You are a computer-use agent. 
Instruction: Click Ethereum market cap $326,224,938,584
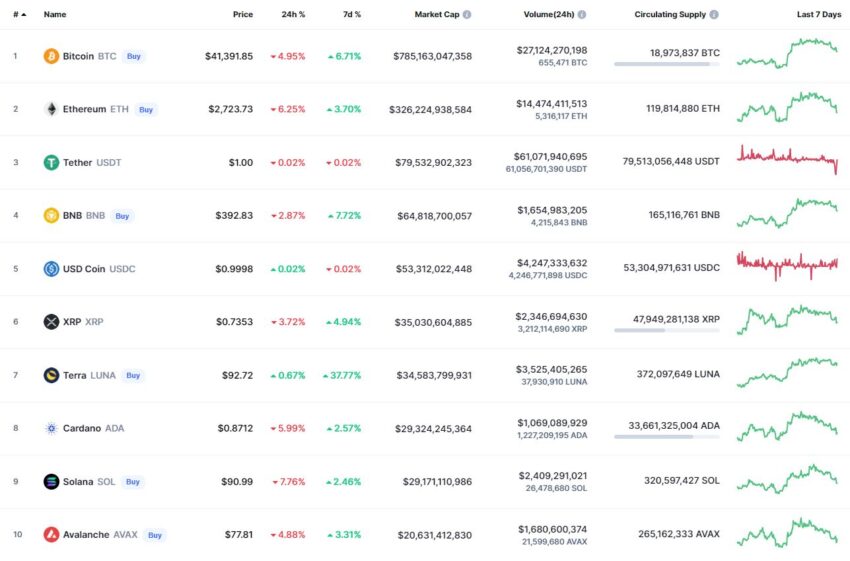point(430,109)
